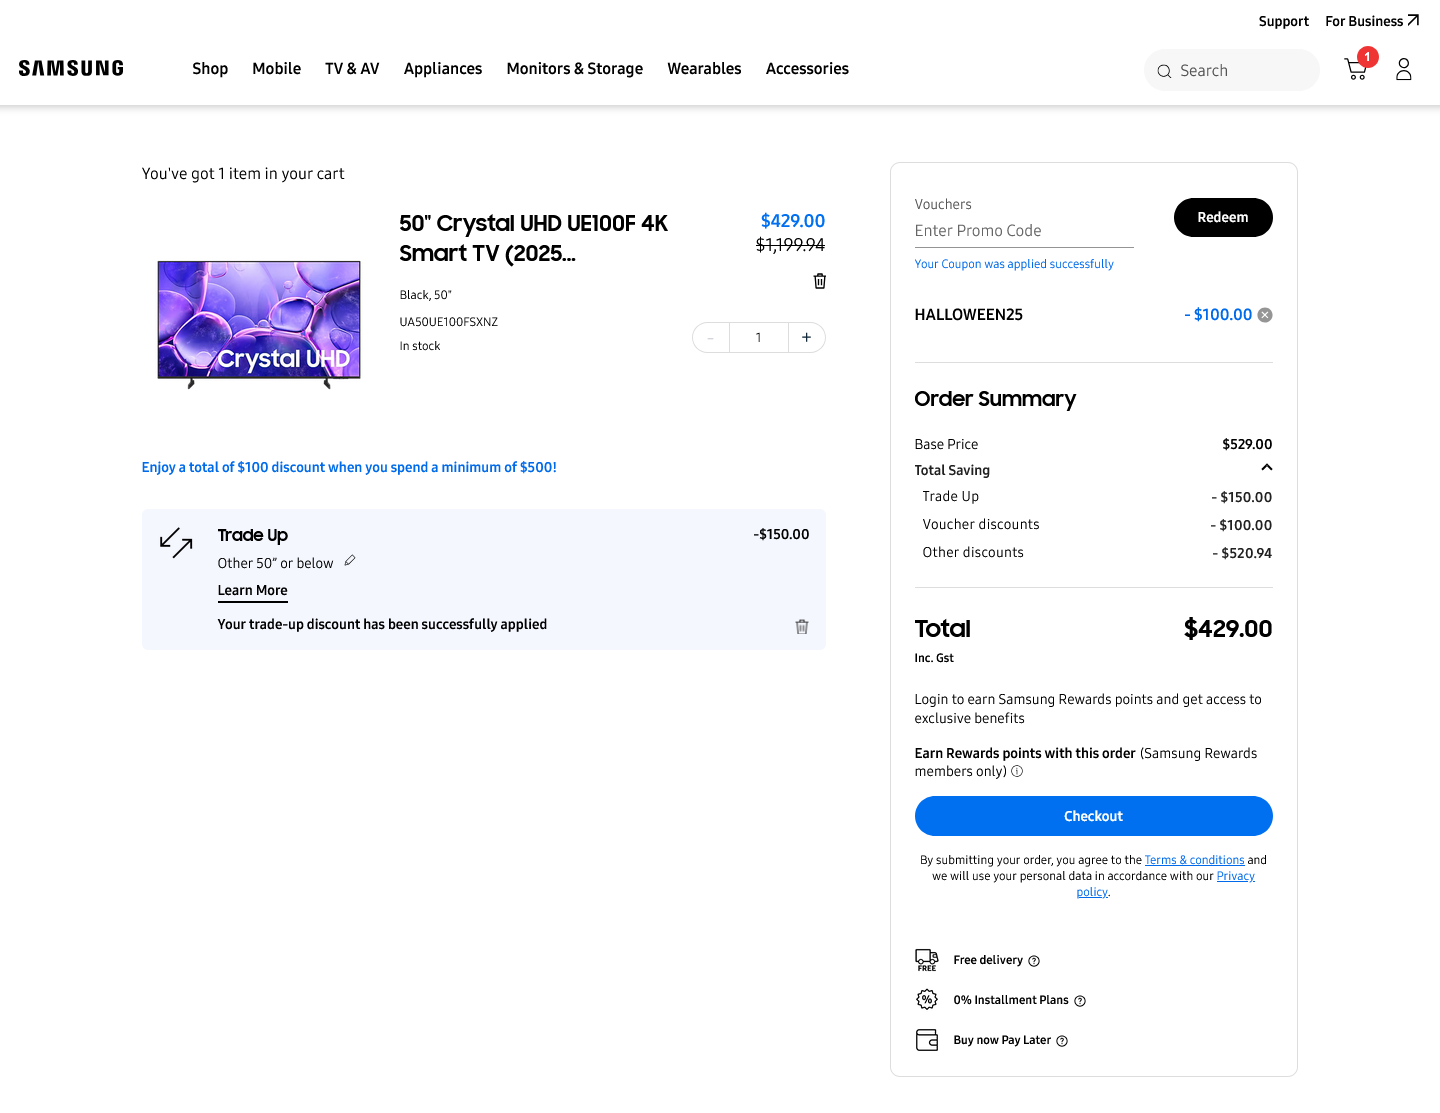Increase TV quantity with plus button
Image resolution: width=1440 pixels, height=1113 pixels.
coord(806,338)
